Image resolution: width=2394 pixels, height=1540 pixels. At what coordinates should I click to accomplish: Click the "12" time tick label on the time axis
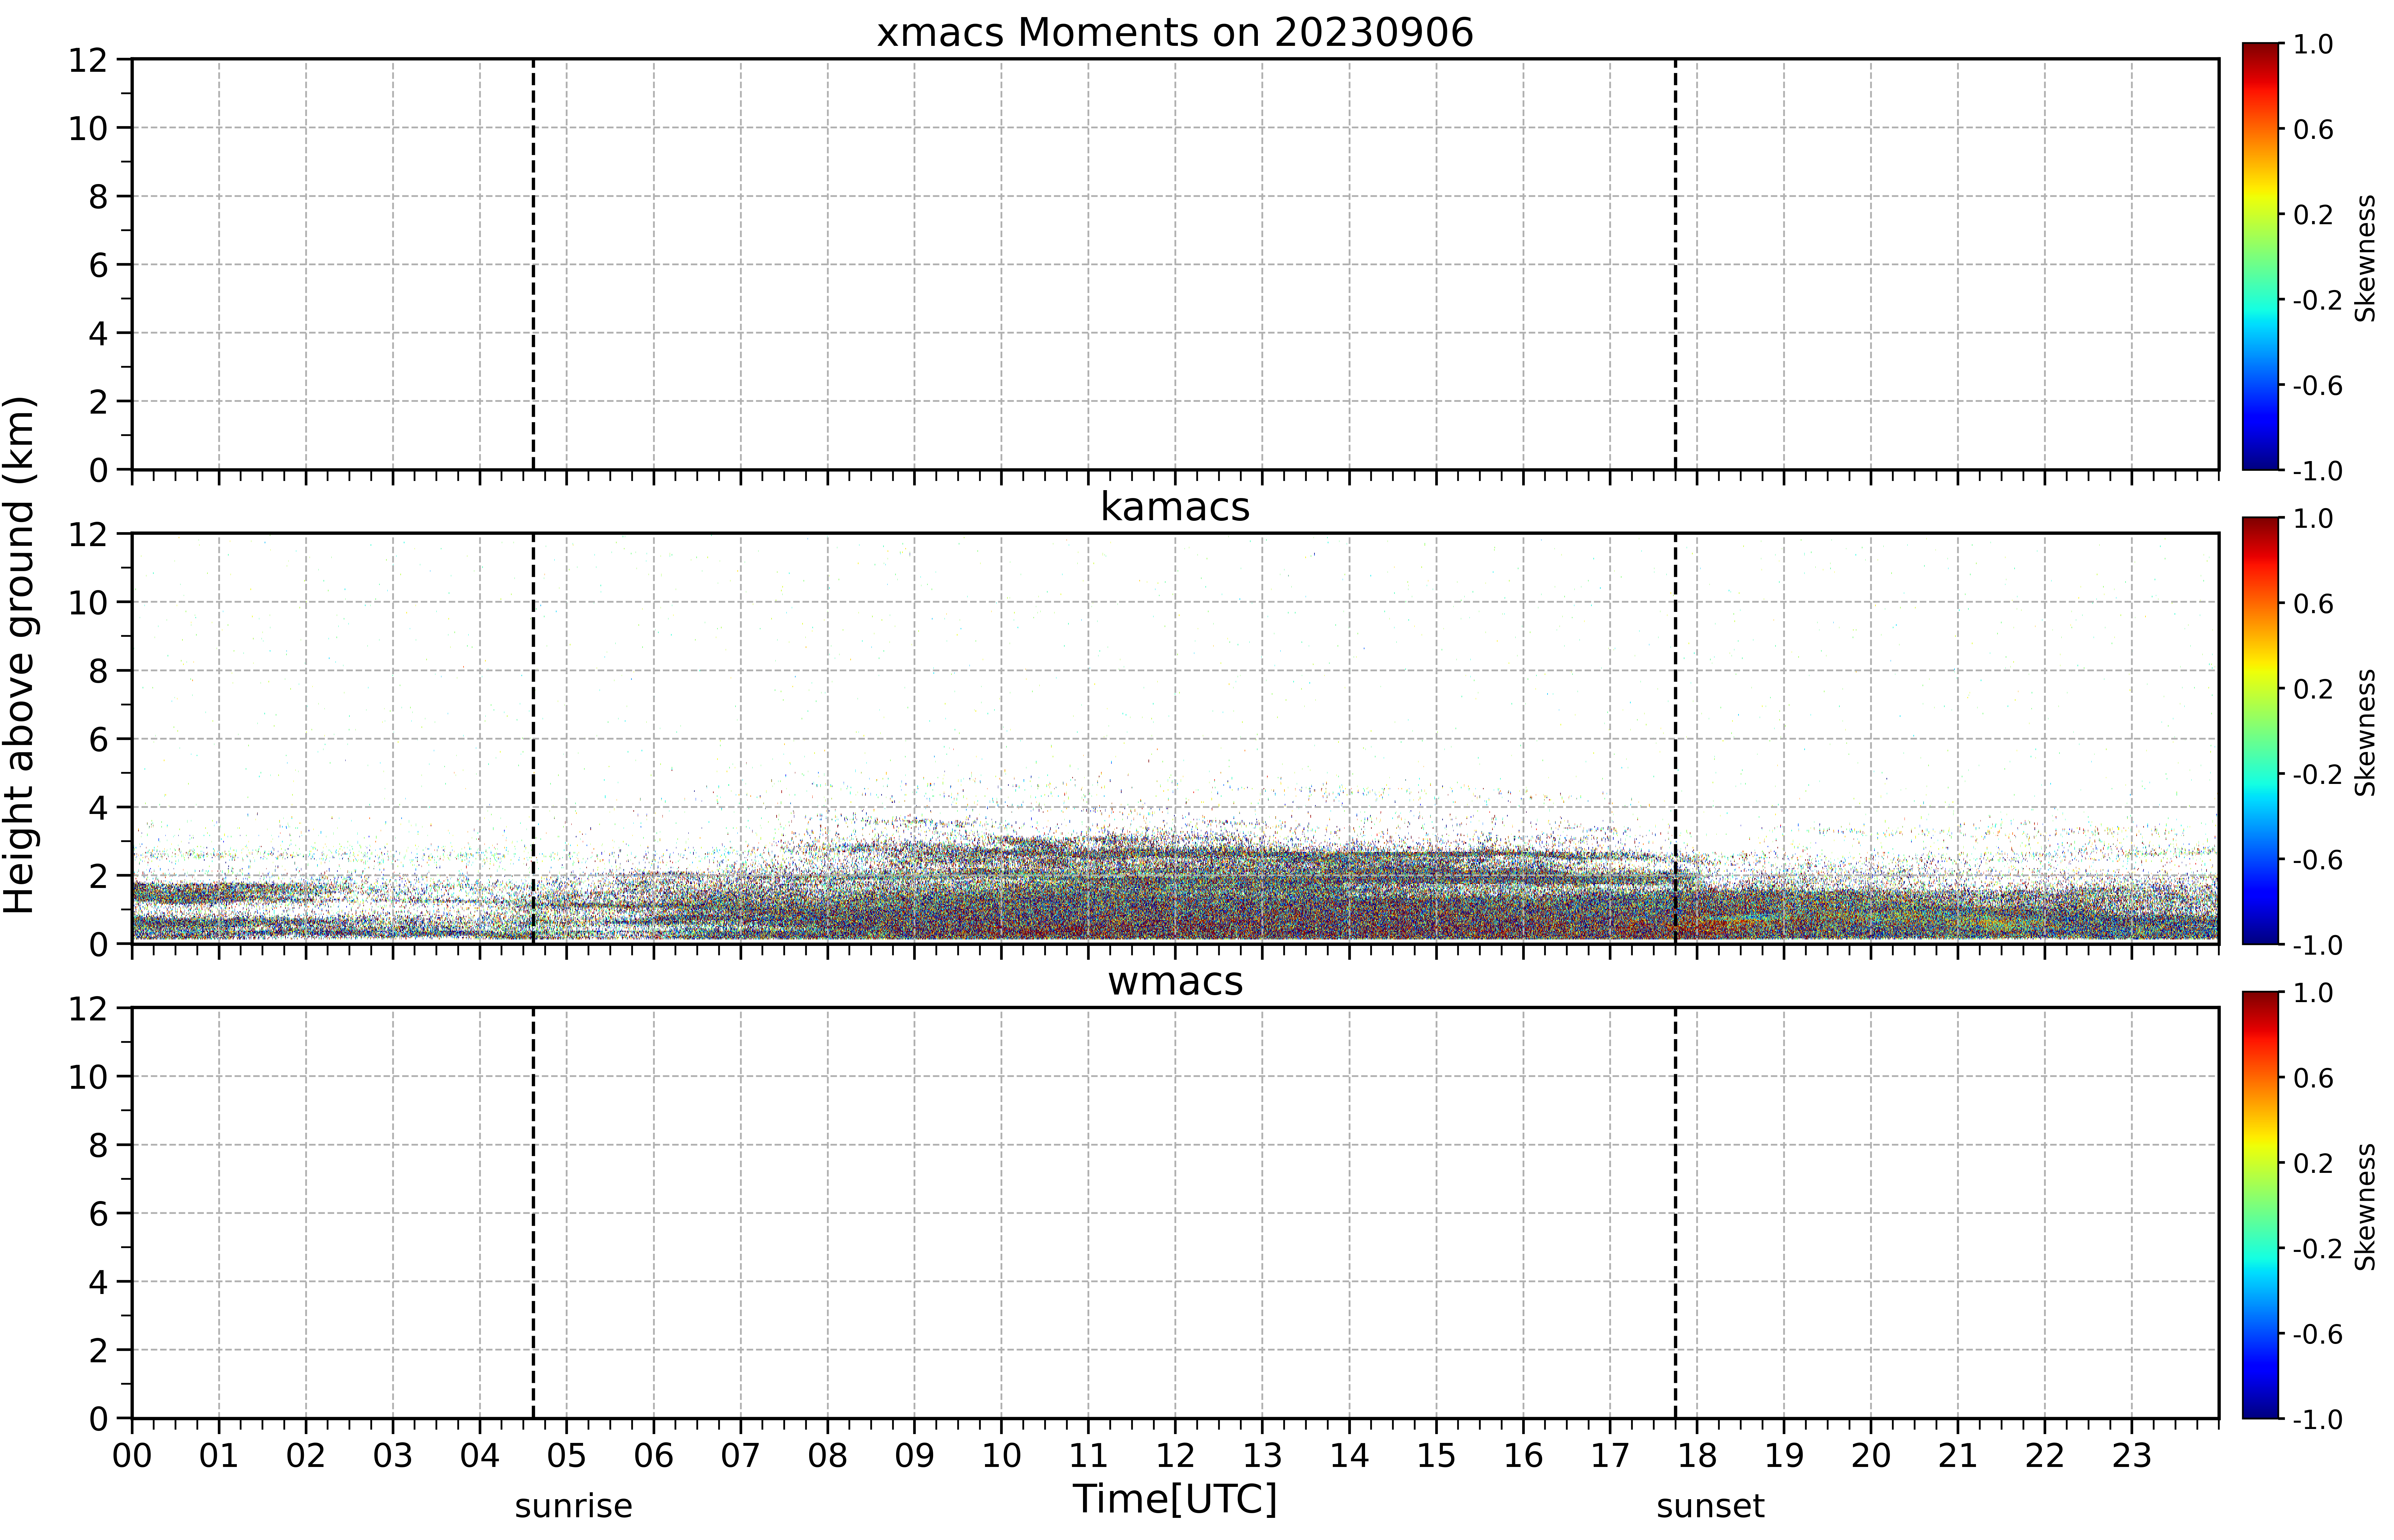click(1175, 1456)
